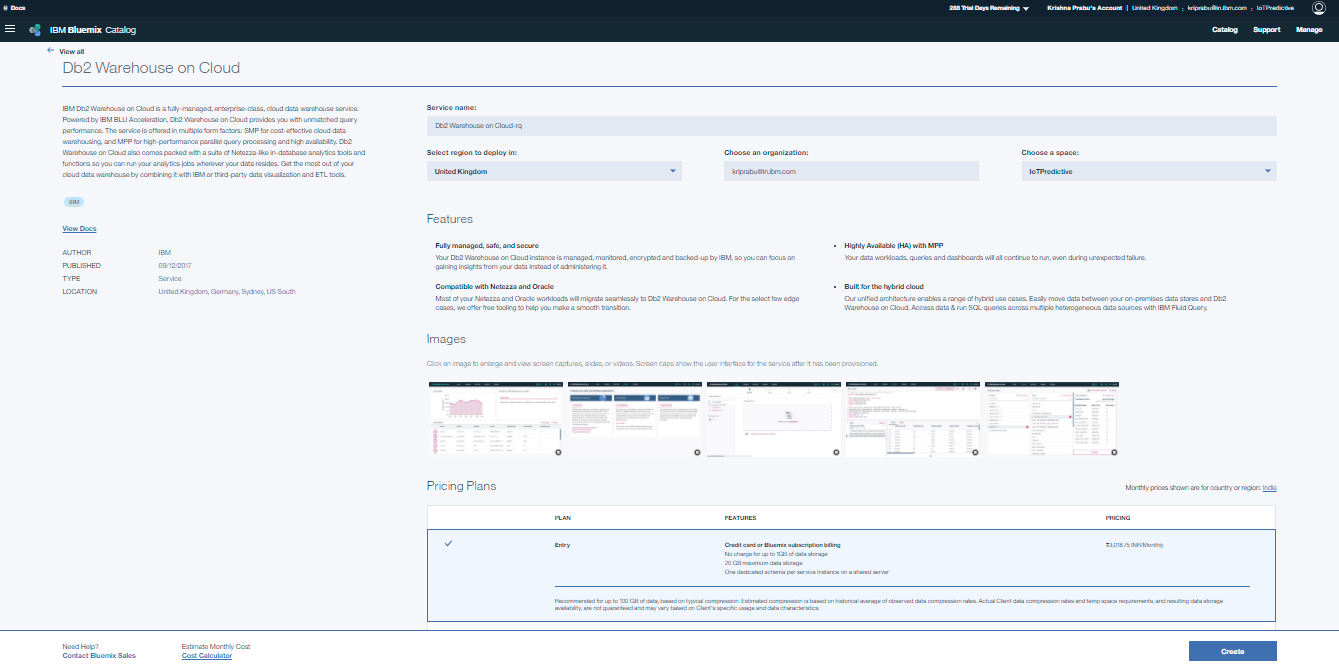Enlarge the third screenshot thumbnail

[x=774, y=419]
